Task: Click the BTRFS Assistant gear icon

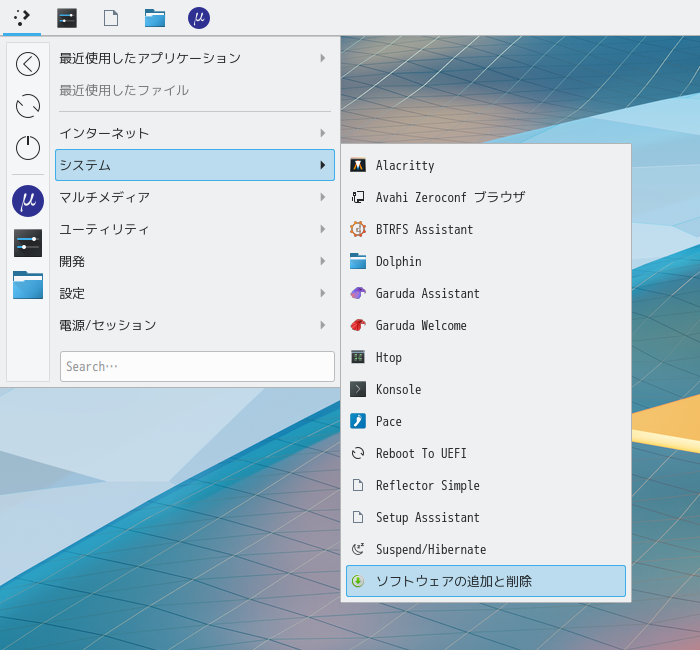Action: (358, 229)
